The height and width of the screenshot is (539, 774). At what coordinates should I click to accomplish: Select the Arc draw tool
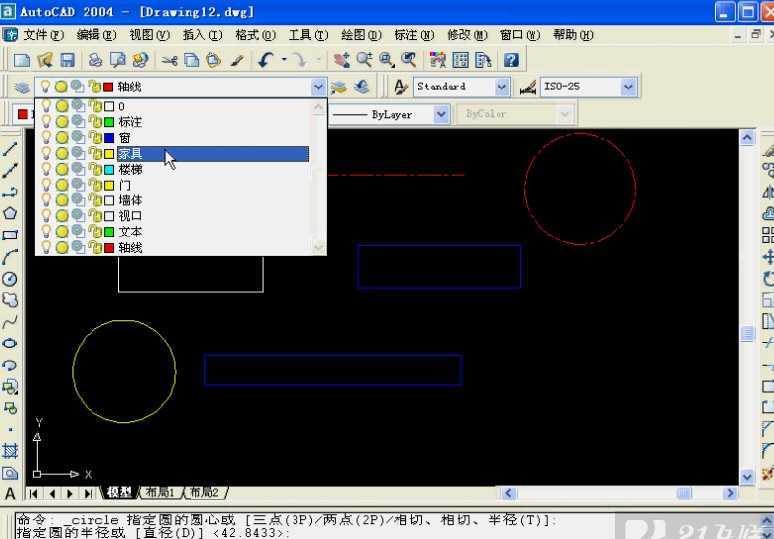[10, 257]
